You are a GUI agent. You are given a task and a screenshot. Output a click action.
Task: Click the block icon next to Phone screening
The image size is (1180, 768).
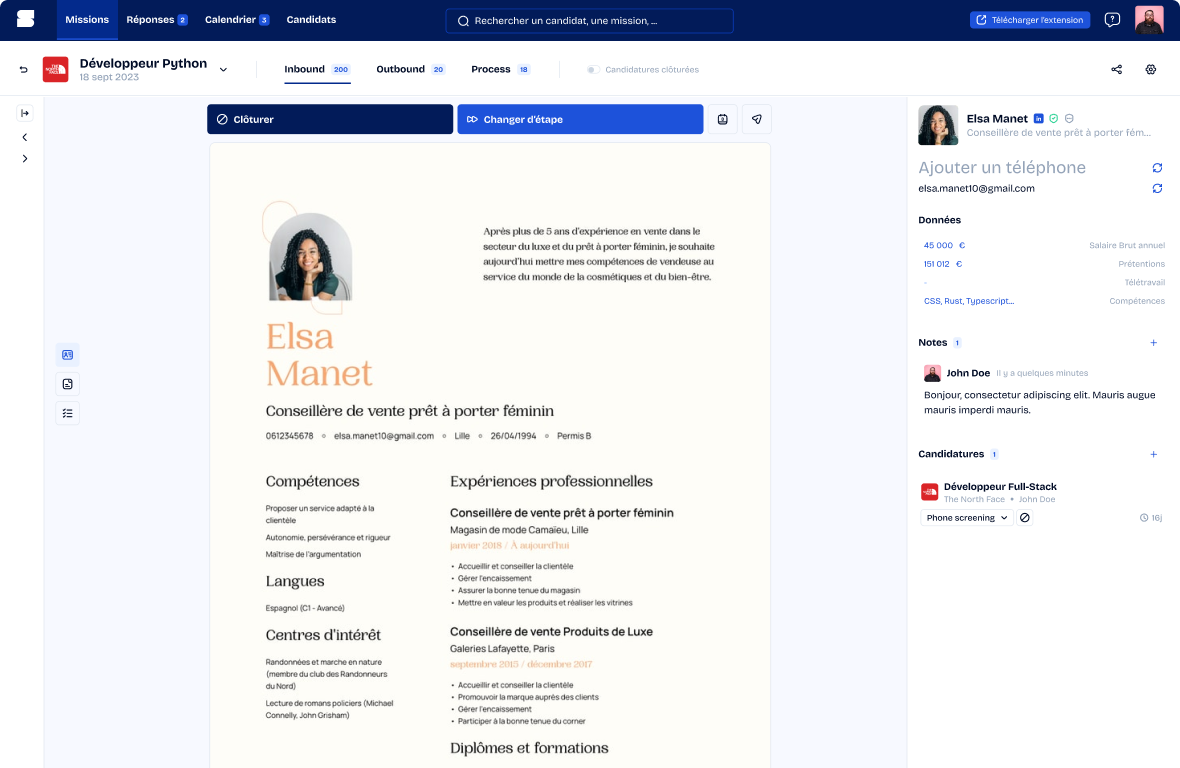pyautogui.click(x=1025, y=518)
